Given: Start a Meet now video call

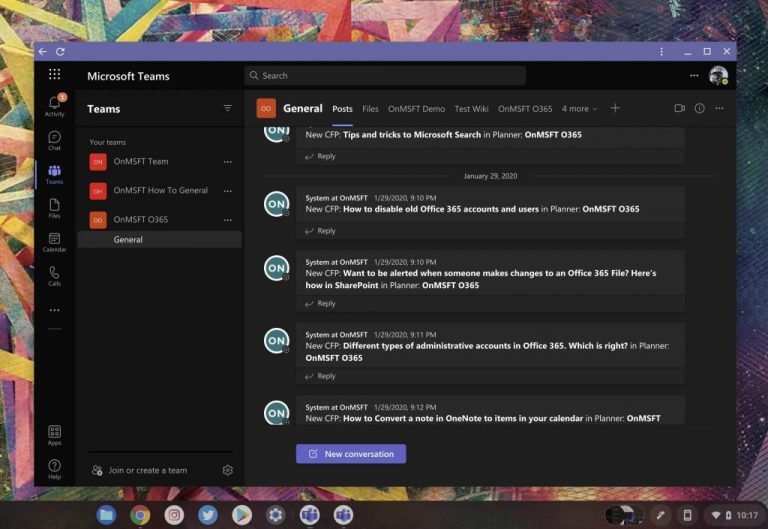Looking at the screenshot, I should coord(679,108).
